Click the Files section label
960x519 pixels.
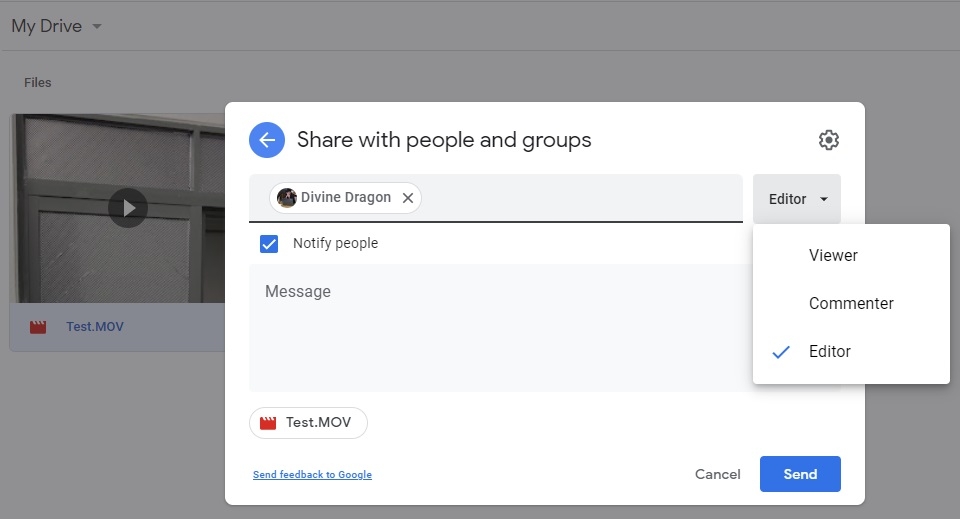pyautogui.click(x=37, y=83)
